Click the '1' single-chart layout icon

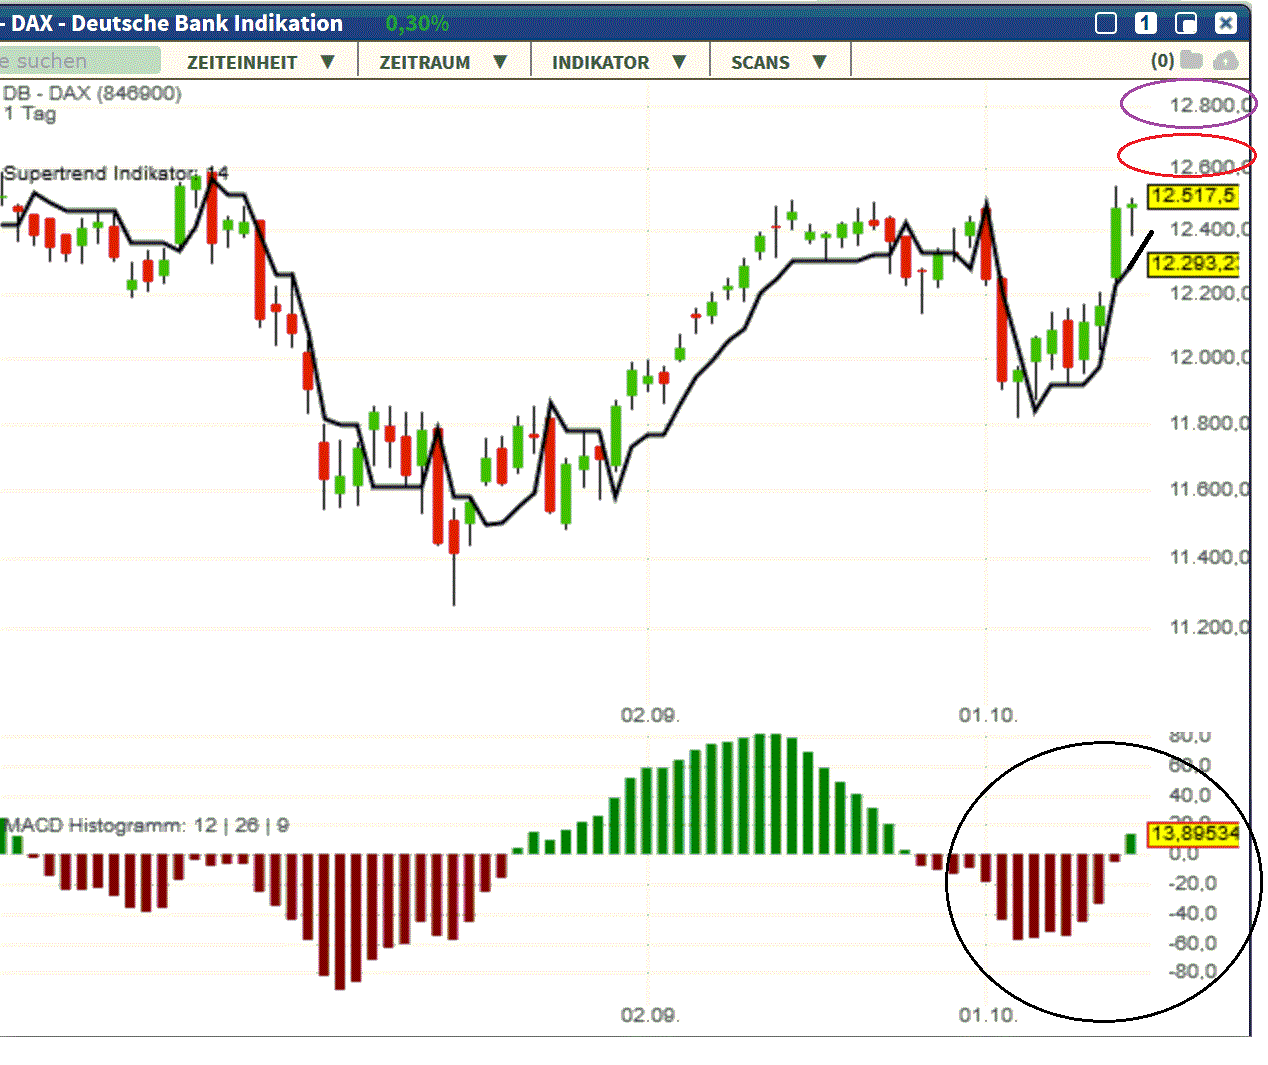click(x=1146, y=23)
